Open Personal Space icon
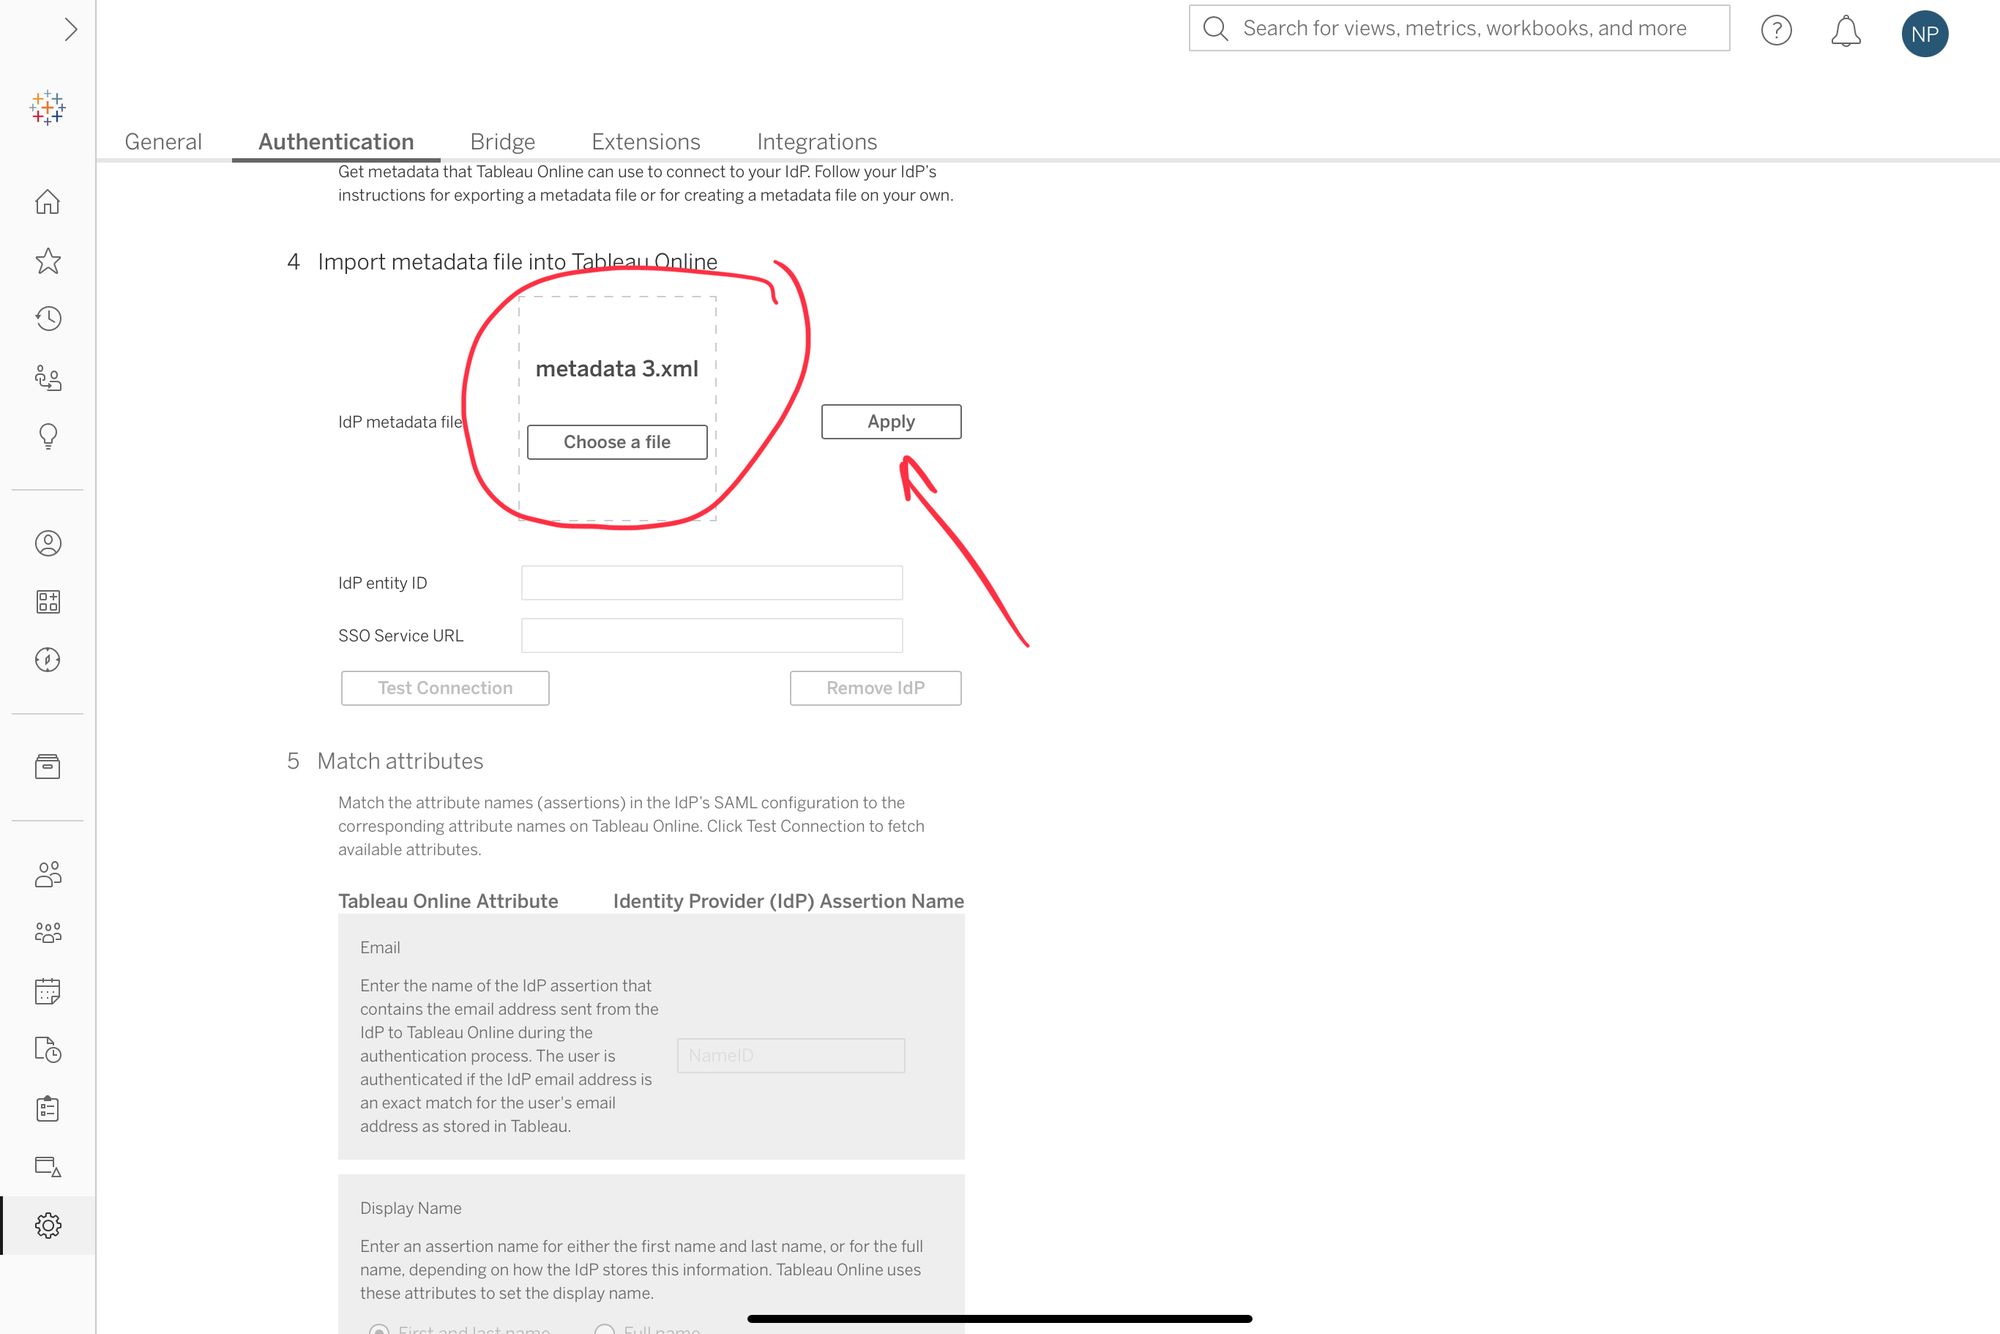The height and width of the screenshot is (1334, 2000). pos(47,543)
